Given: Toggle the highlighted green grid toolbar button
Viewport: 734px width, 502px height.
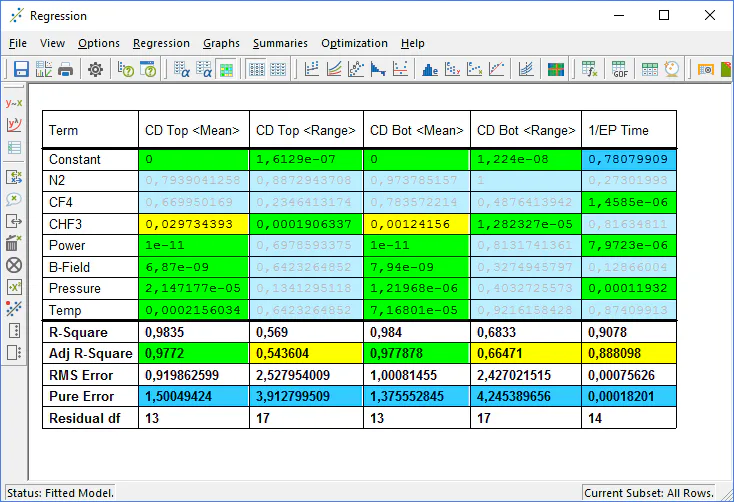Looking at the screenshot, I should (x=227, y=70).
